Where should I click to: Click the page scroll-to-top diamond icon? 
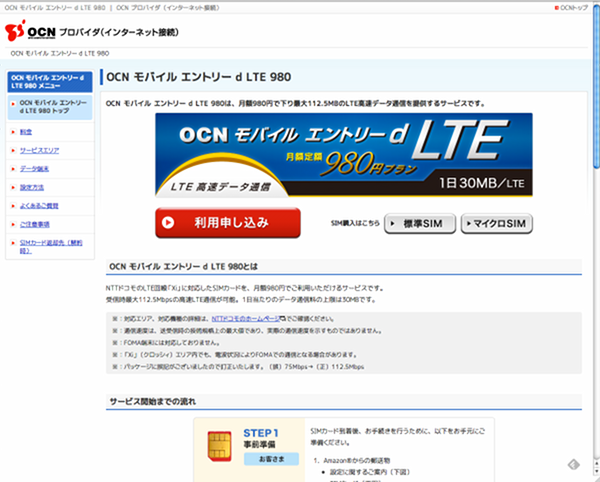coord(573,464)
